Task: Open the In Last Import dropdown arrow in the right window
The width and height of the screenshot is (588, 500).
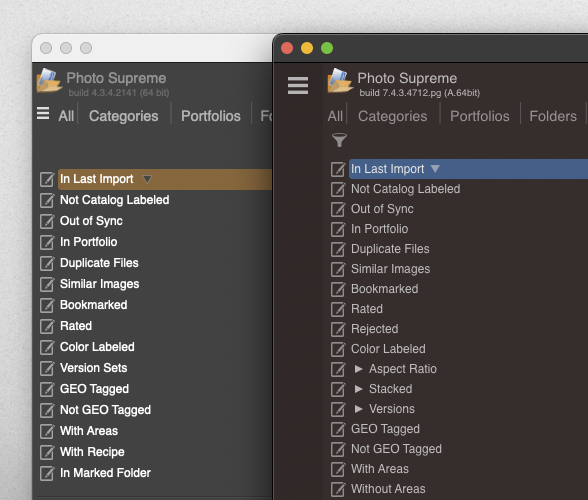Action: tap(435, 169)
